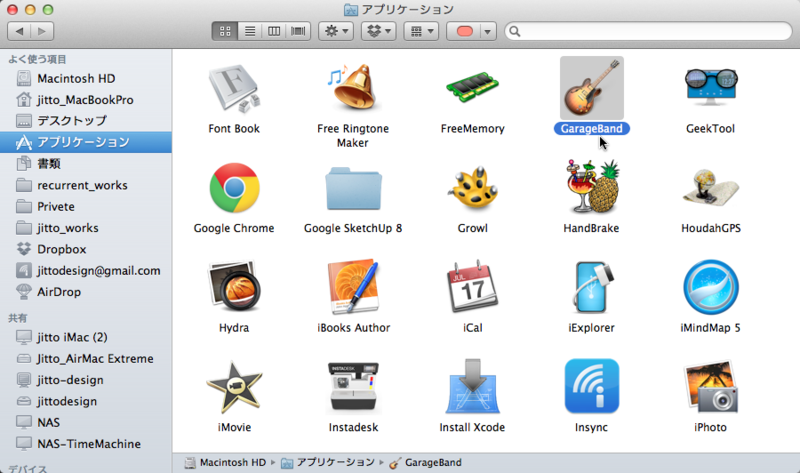800x473 pixels.
Task: Open the label color dropdown arrow
Action: click(488, 31)
